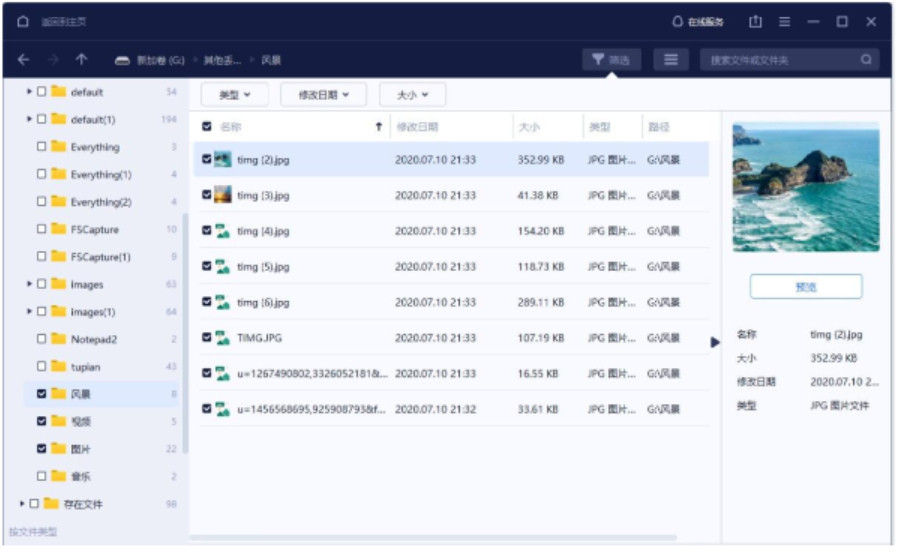Image resolution: width=899 pixels, height=555 pixels.
Task: Click the magnifier search icon
Action: coord(866,60)
